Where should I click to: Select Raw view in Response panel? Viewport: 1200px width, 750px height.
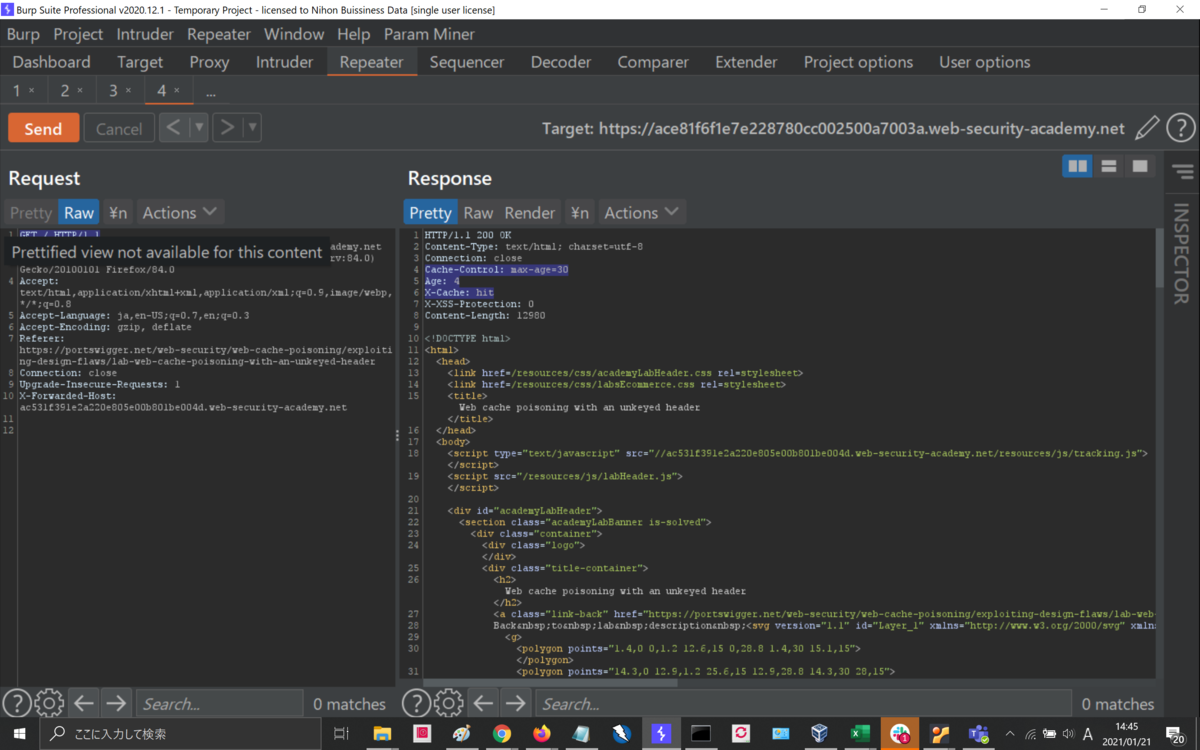(478, 212)
